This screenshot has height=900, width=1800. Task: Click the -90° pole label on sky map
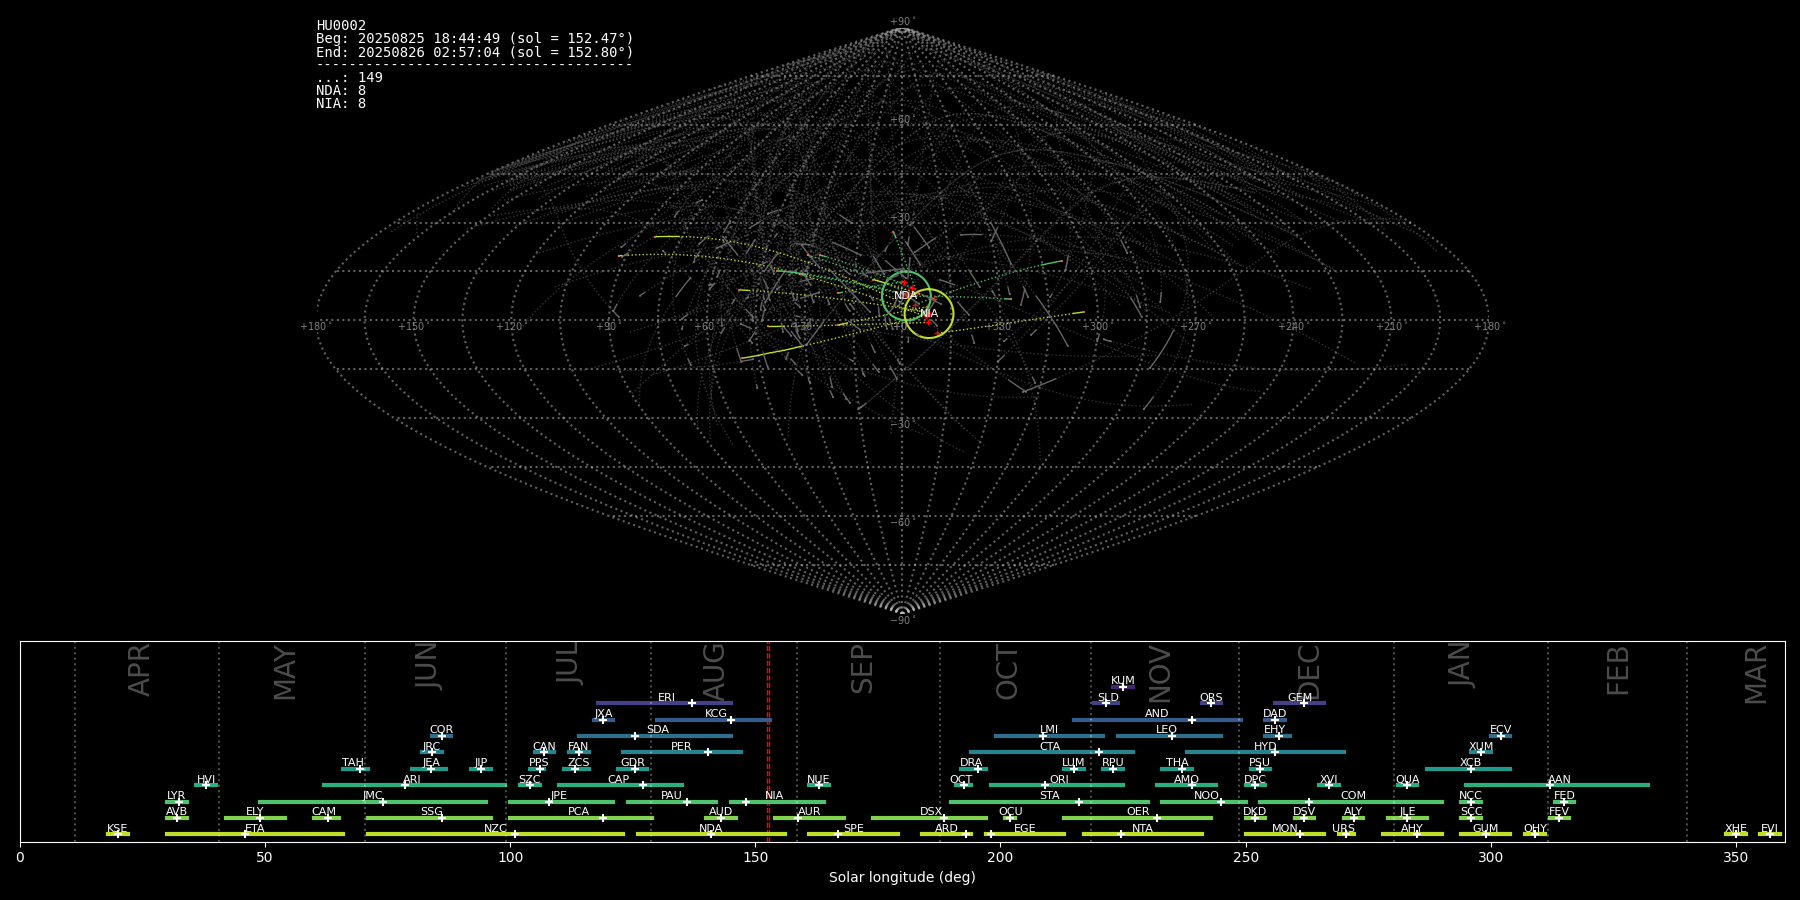coord(902,621)
